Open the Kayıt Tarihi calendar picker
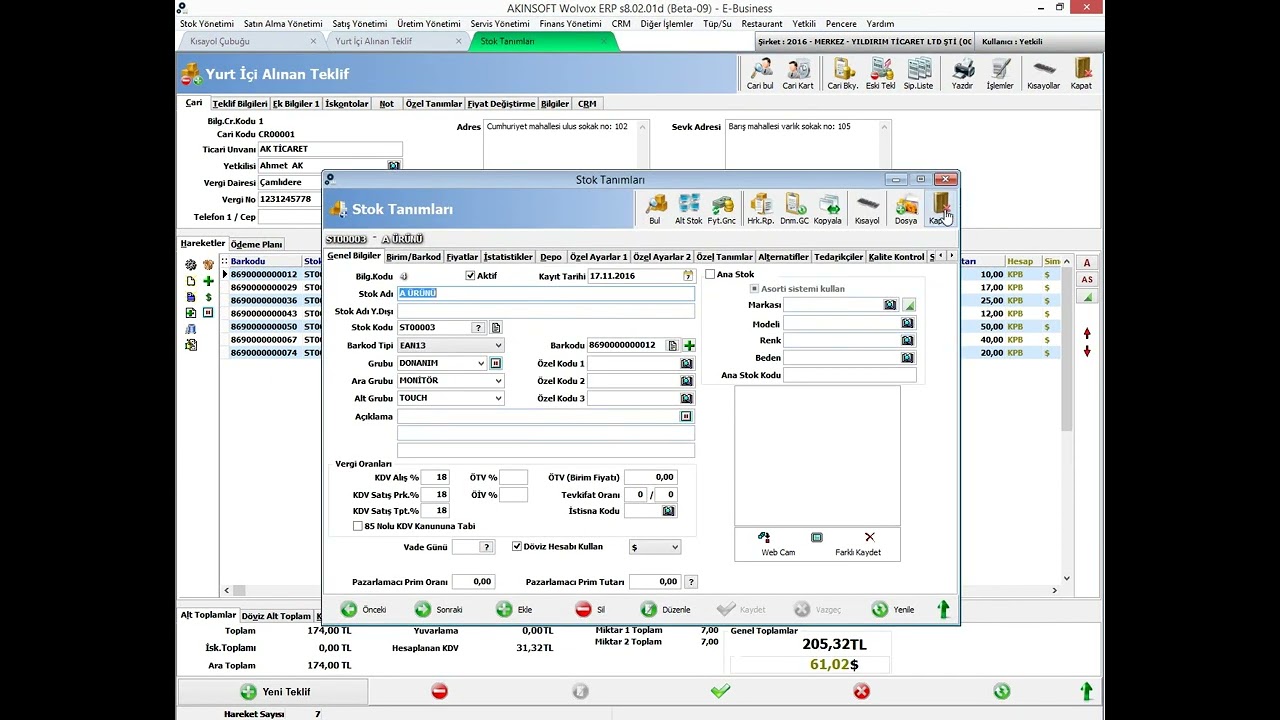Image resolution: width=1280 pixels, height=720 pixels. [x=688, y=276]
